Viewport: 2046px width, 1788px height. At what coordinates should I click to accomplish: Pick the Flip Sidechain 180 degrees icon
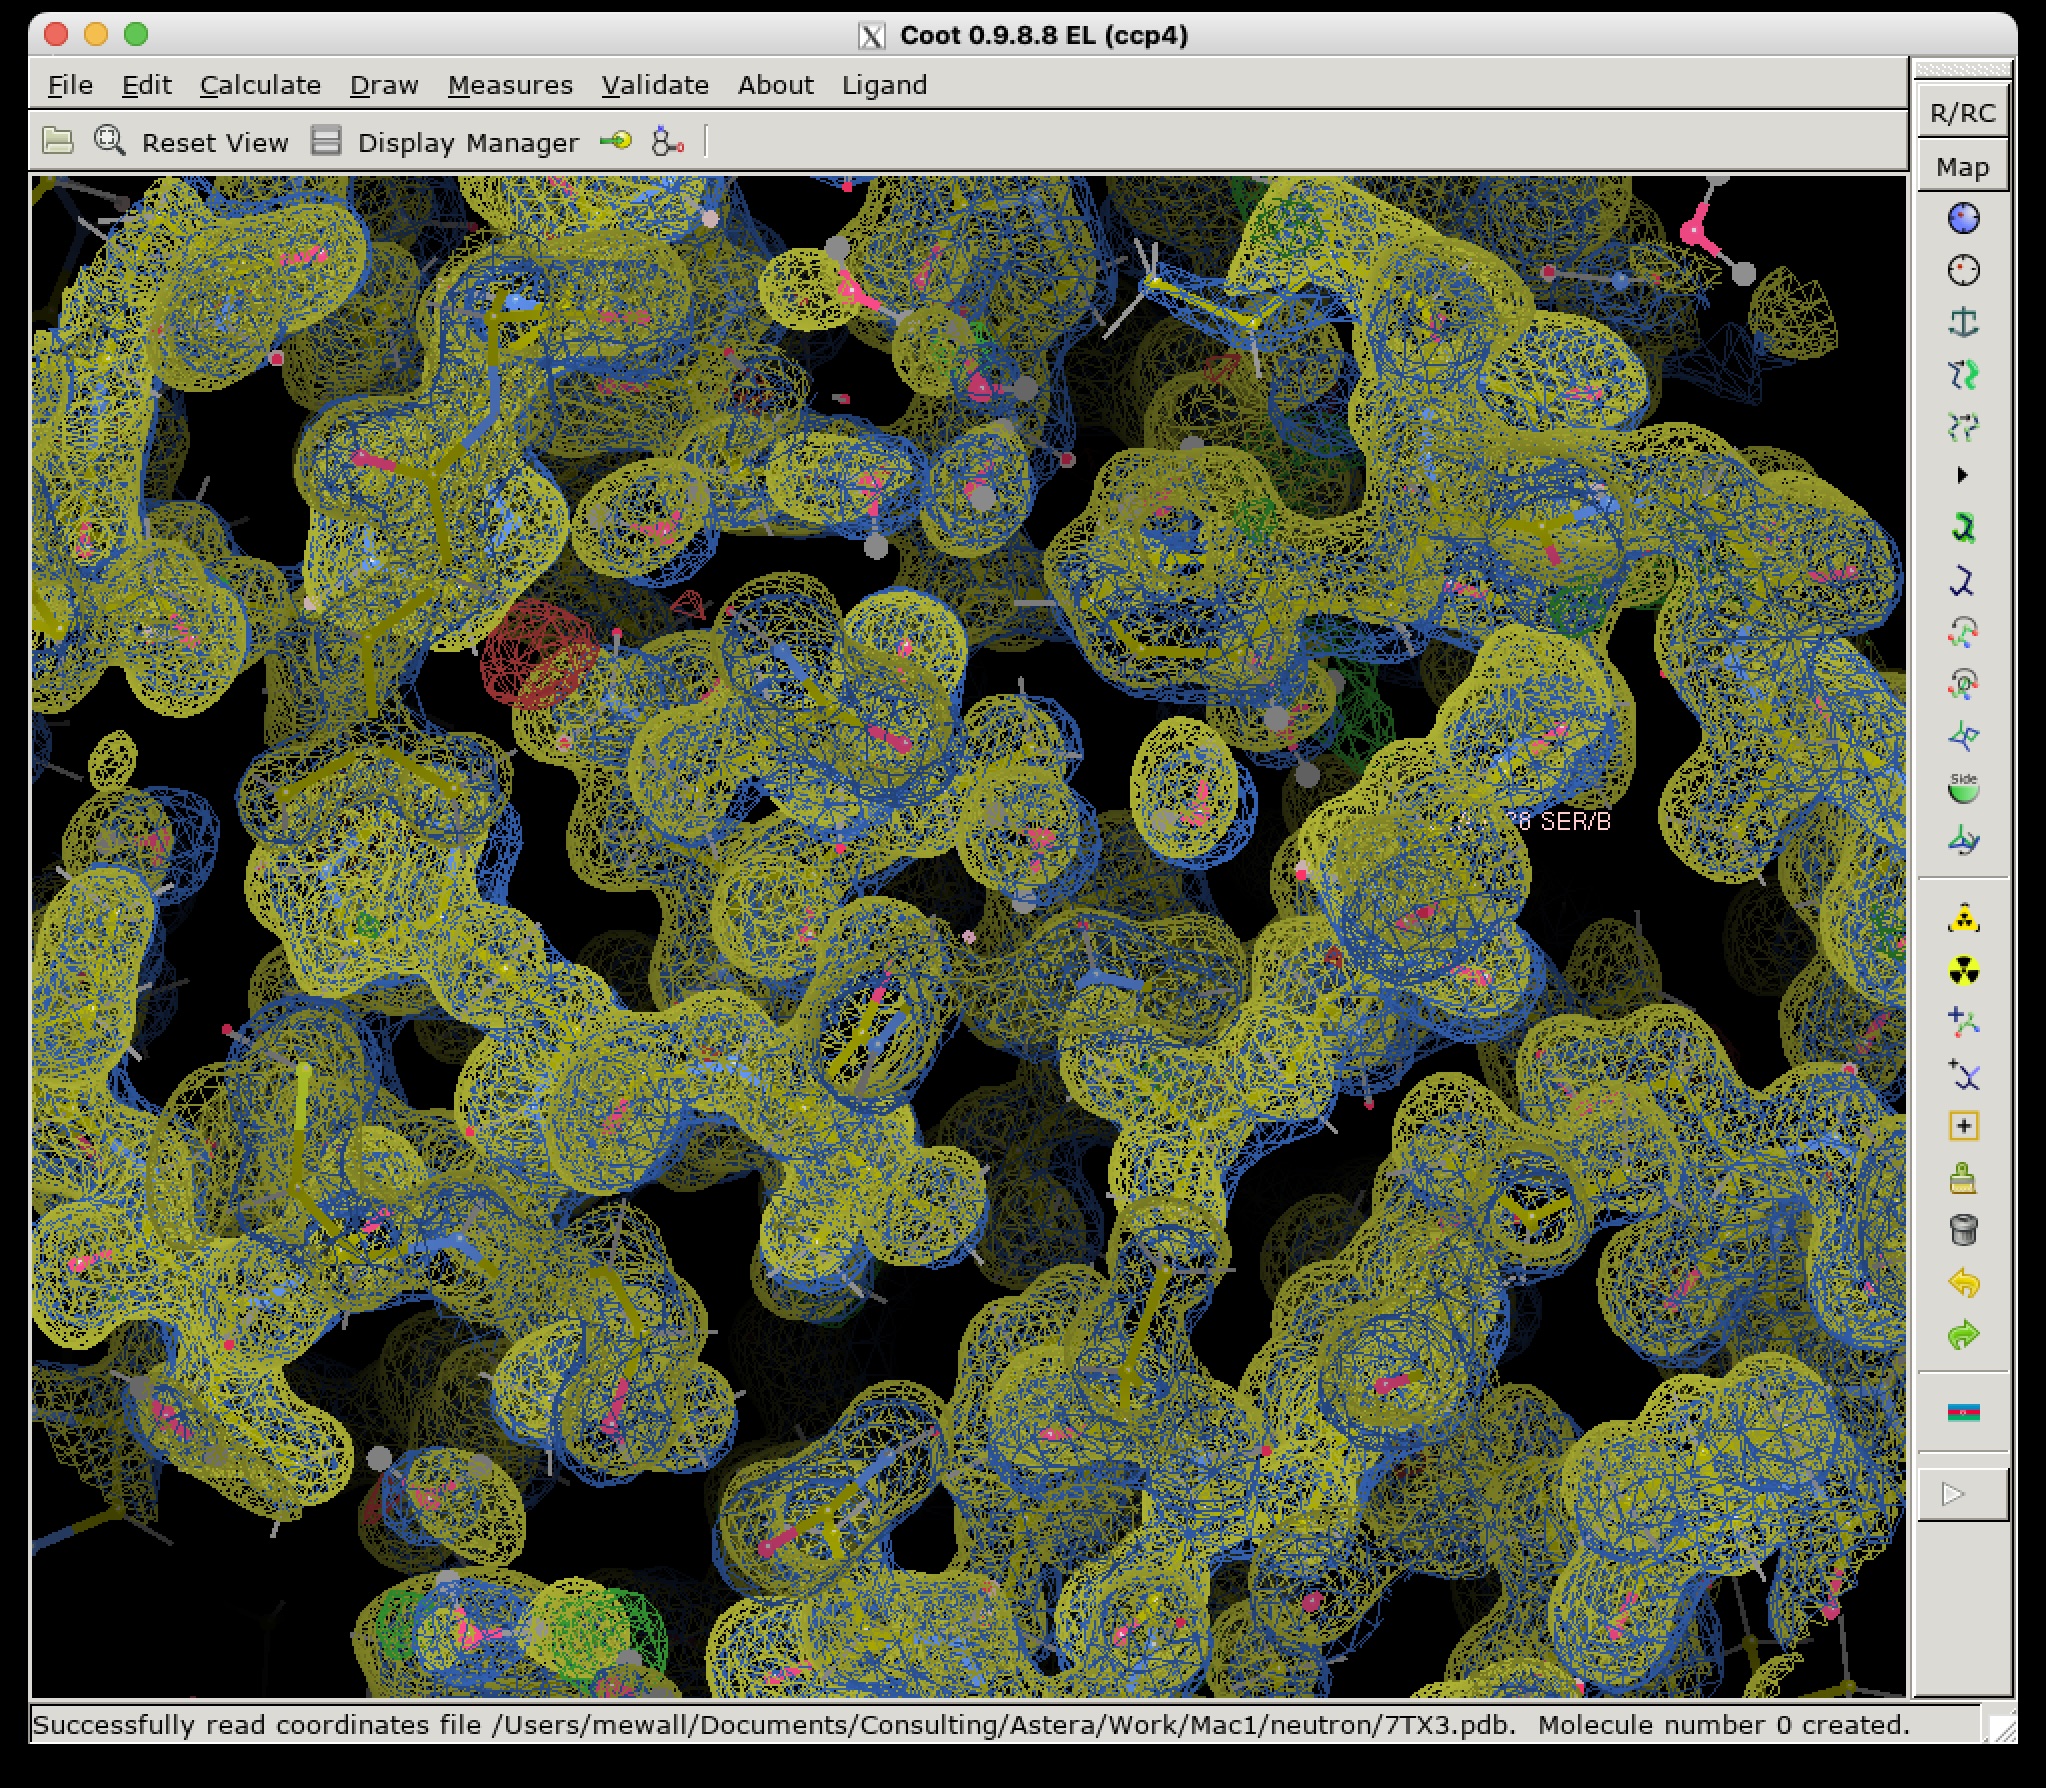1963,788
